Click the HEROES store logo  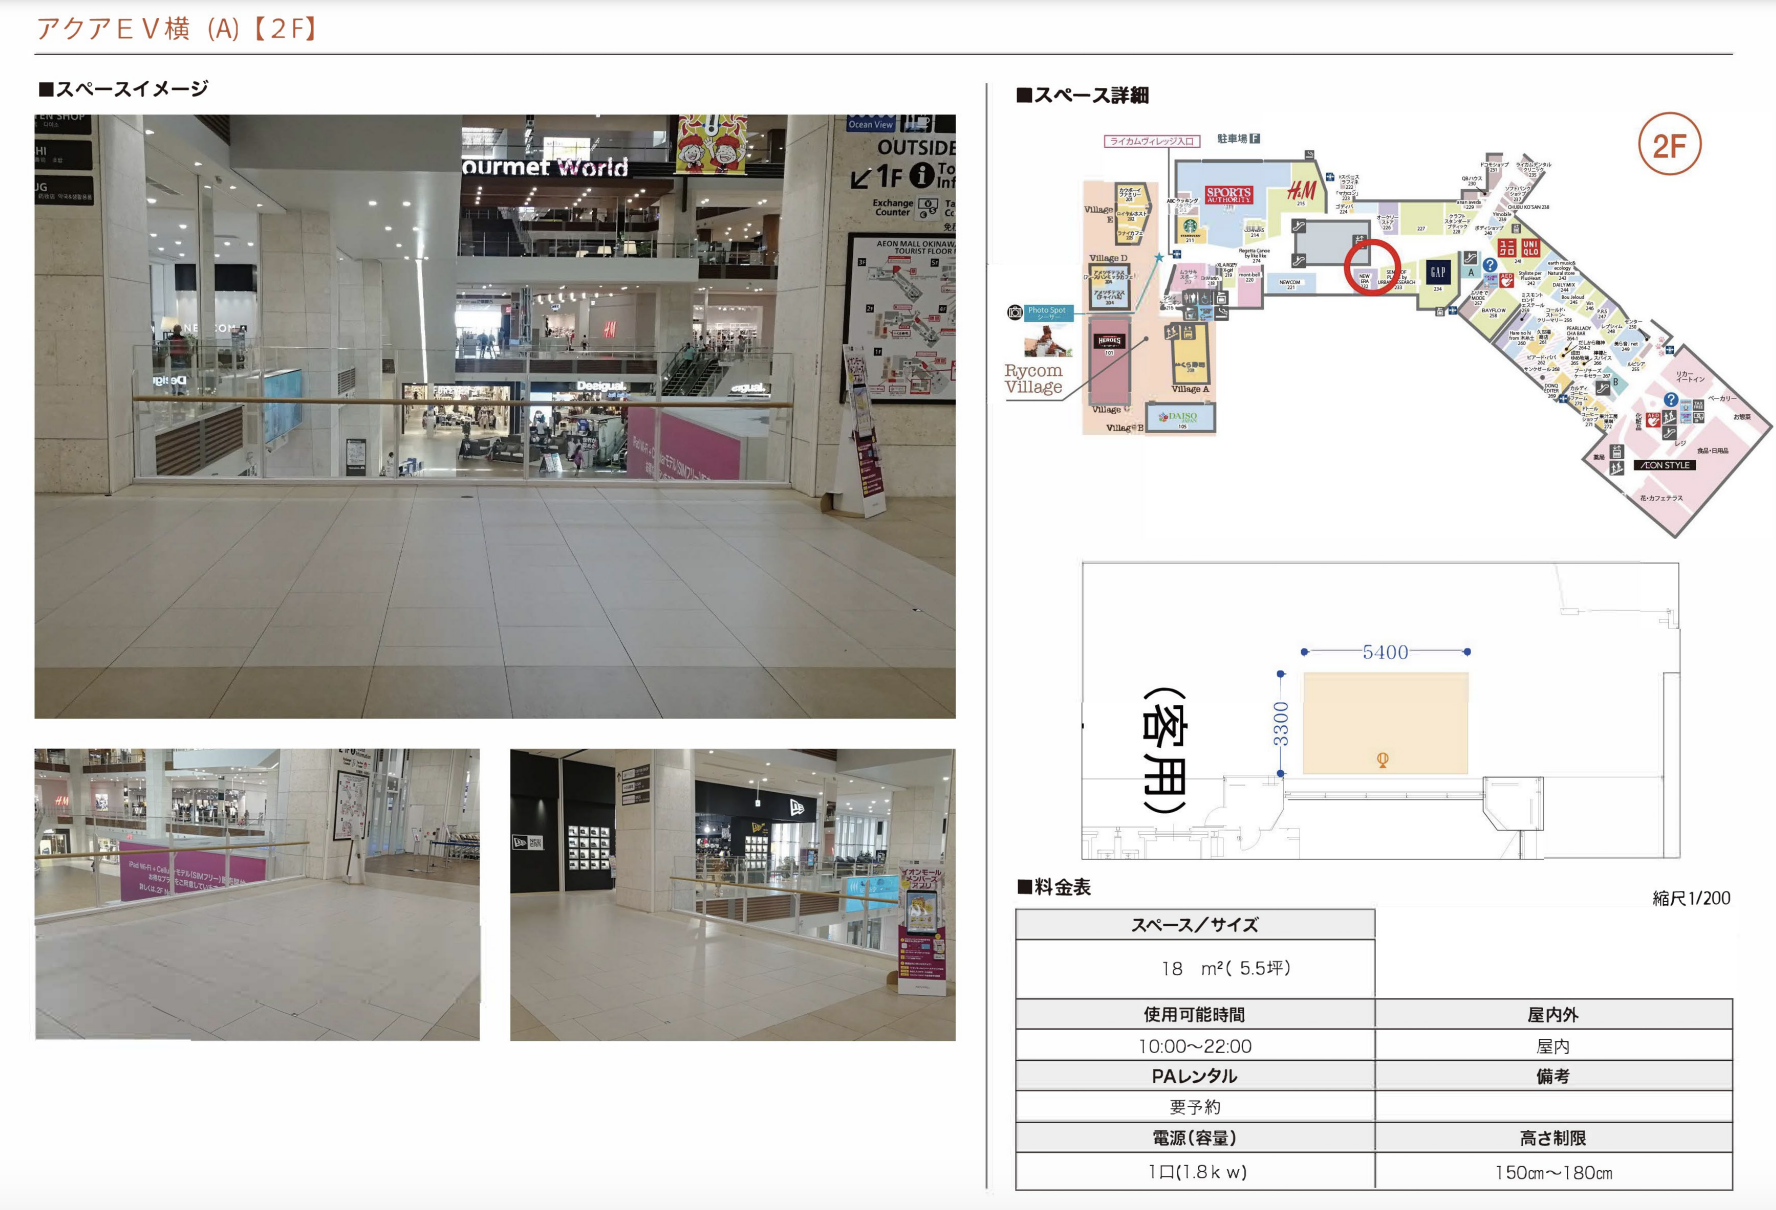(x=1110, y=341)
